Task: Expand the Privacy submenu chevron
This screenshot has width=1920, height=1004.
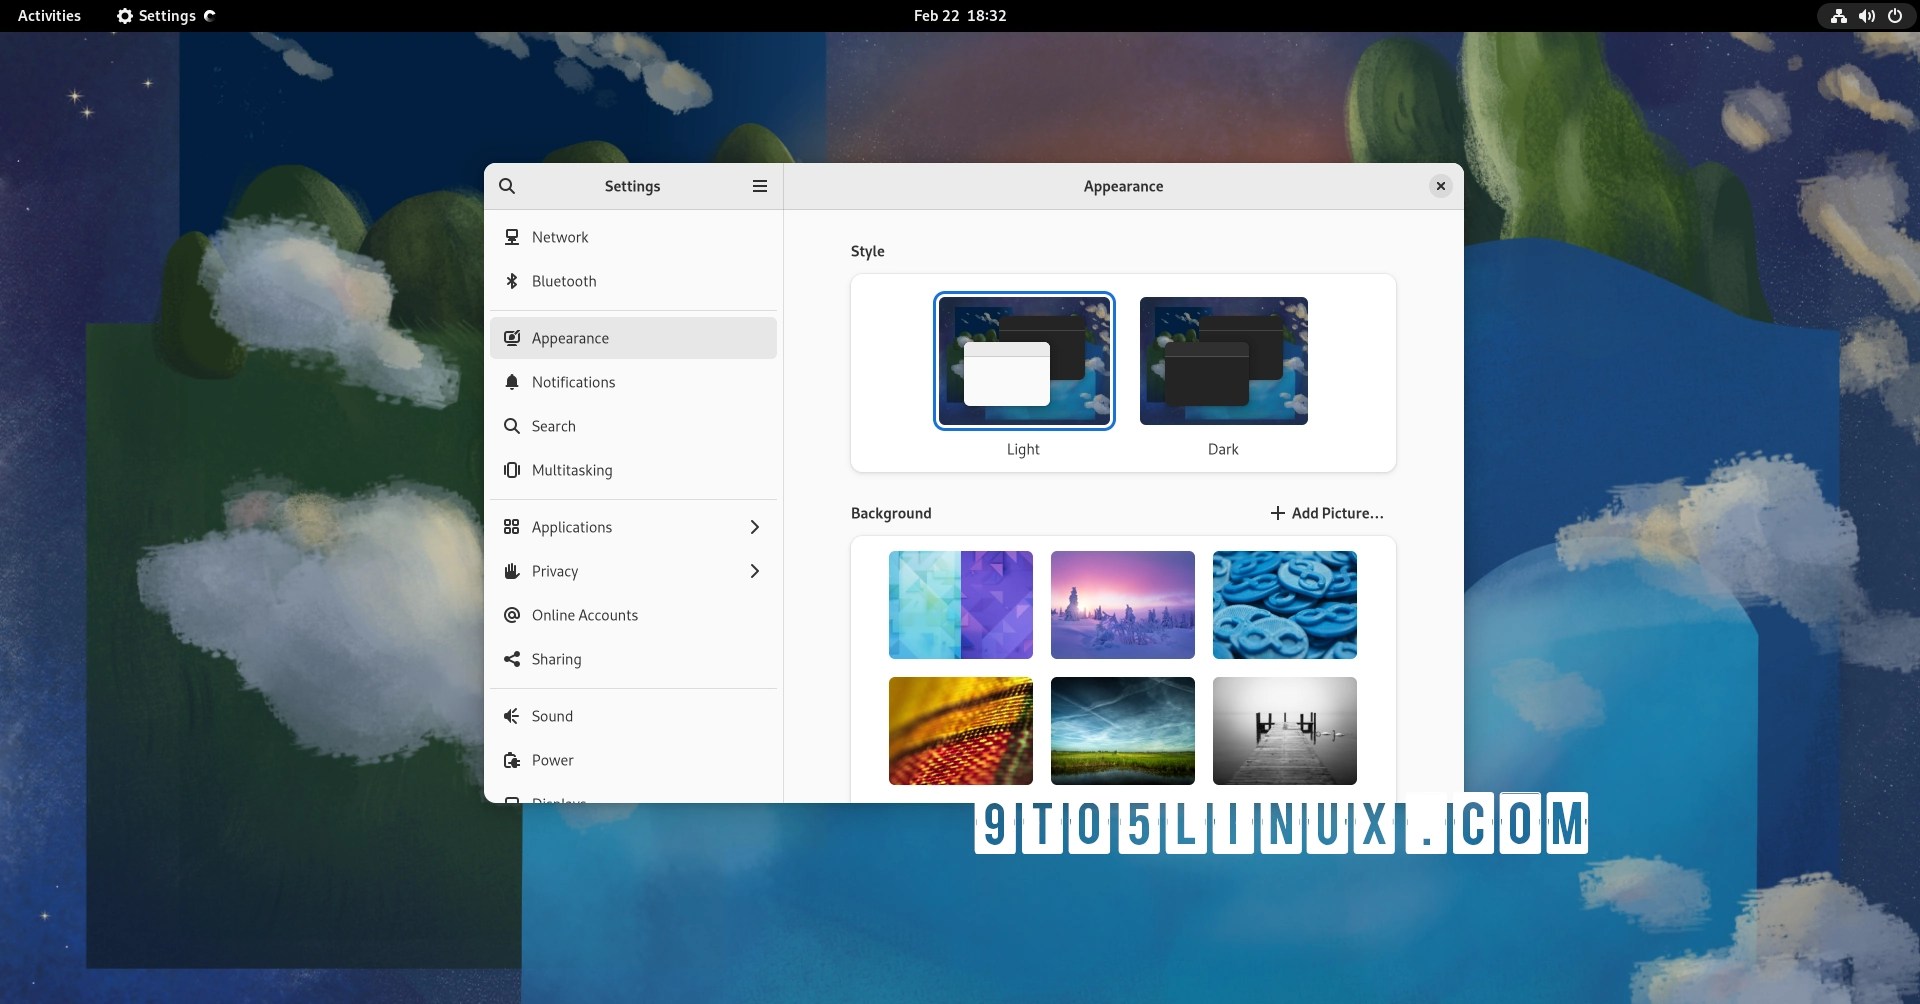Action: click(755, 571)
